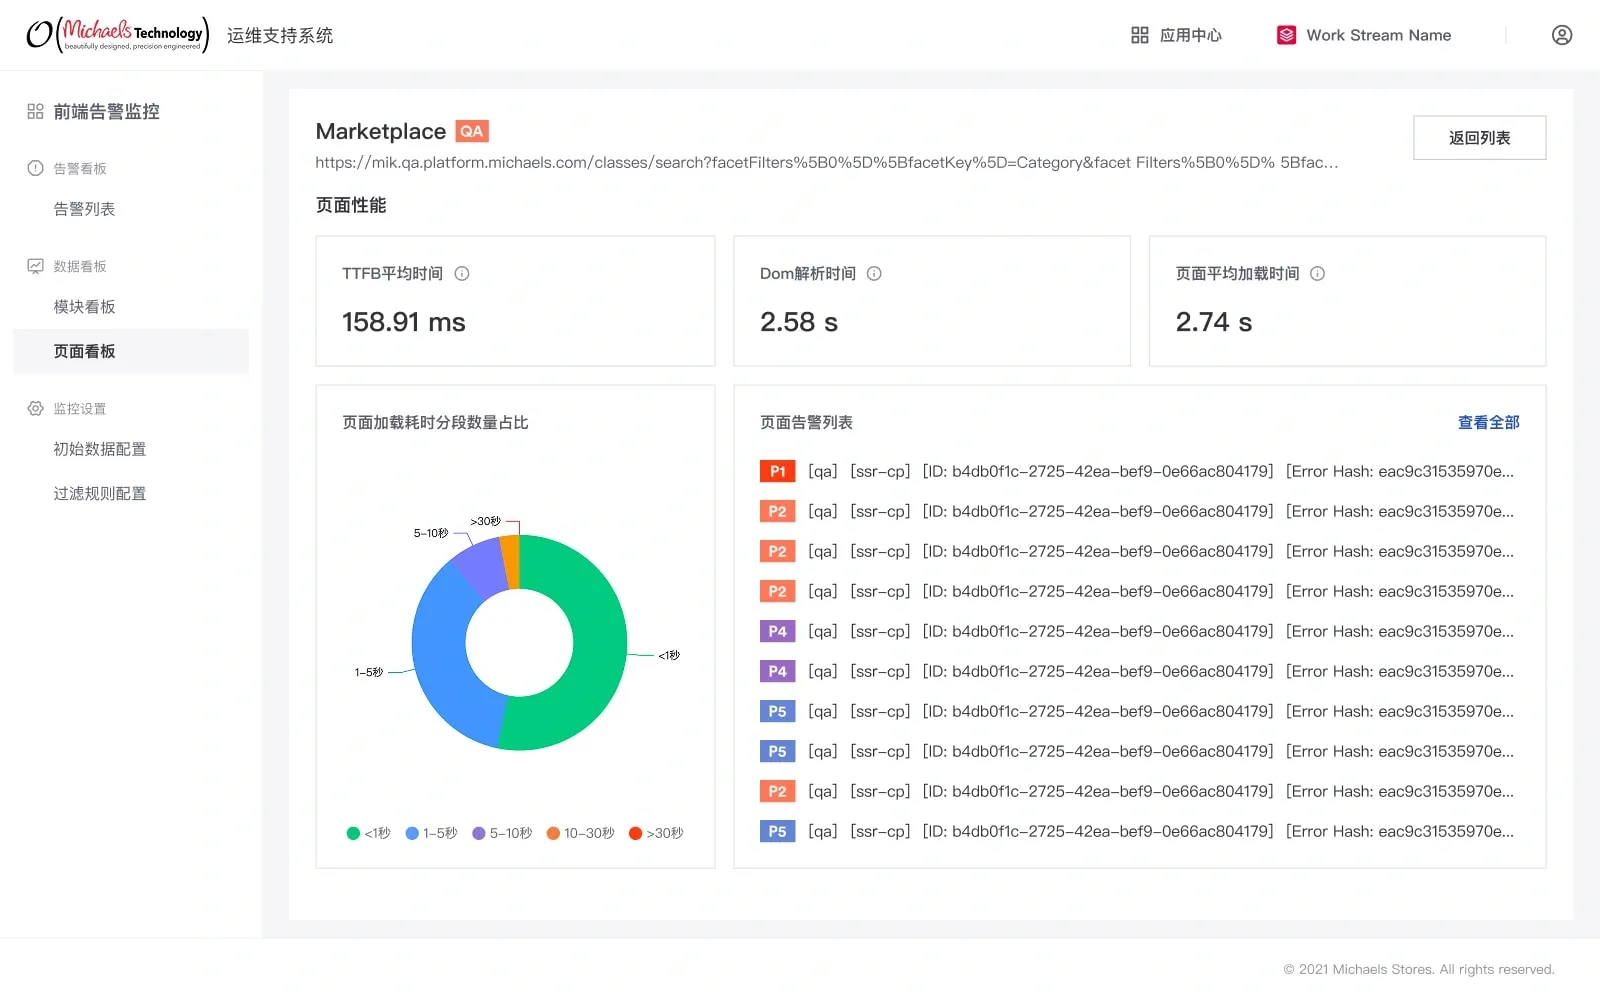Open the Marketplace page URL
The image size is (1600, 1000).
pos(826,162)
